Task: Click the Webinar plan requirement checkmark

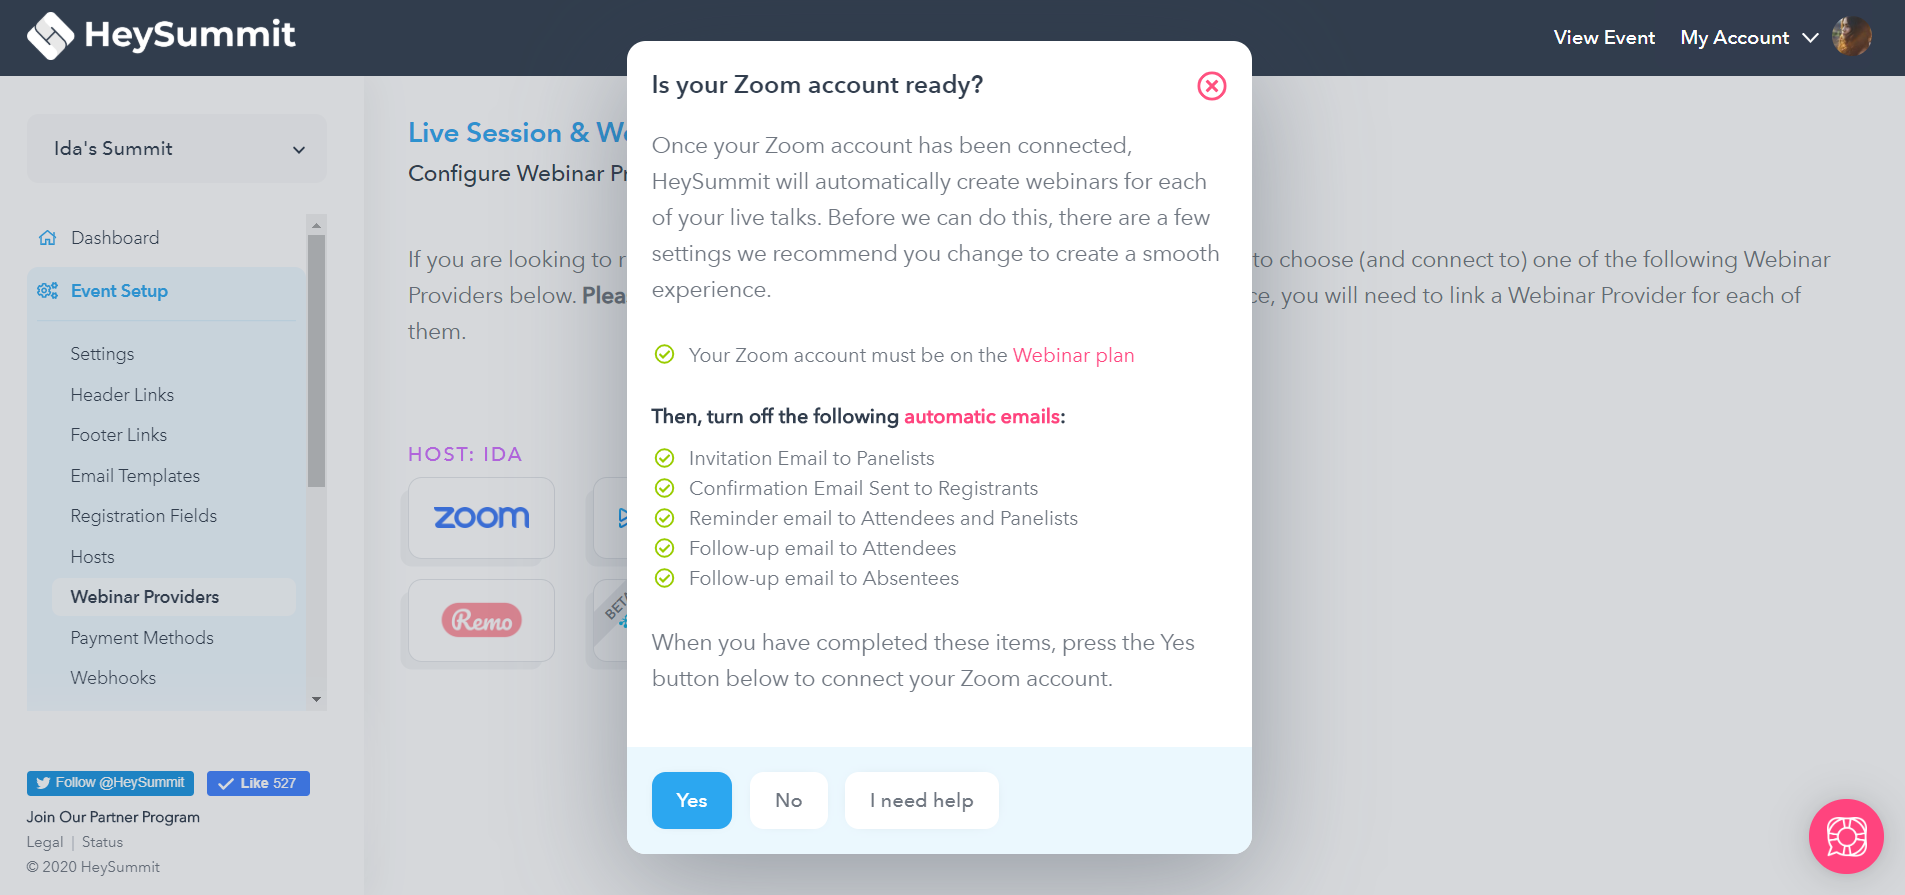Action: point(664,354)
